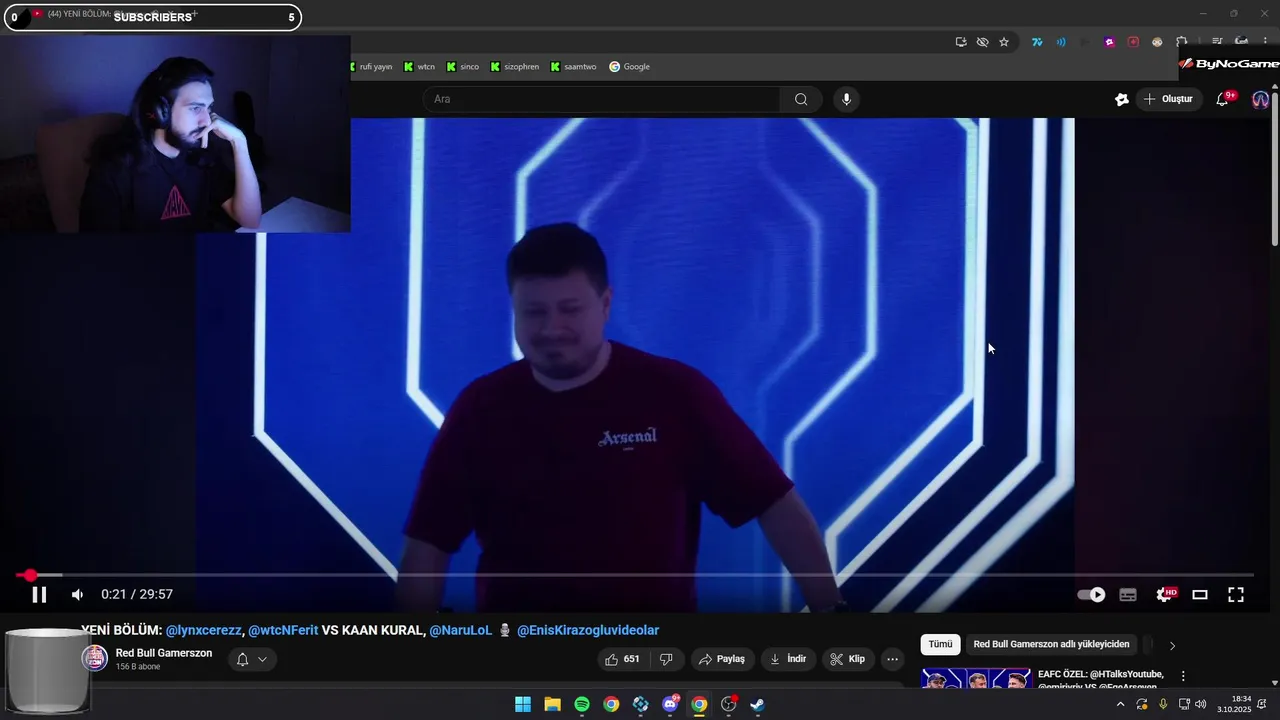
Task: Dislike the video with the thumbs-down button
Action: (665, 659)
